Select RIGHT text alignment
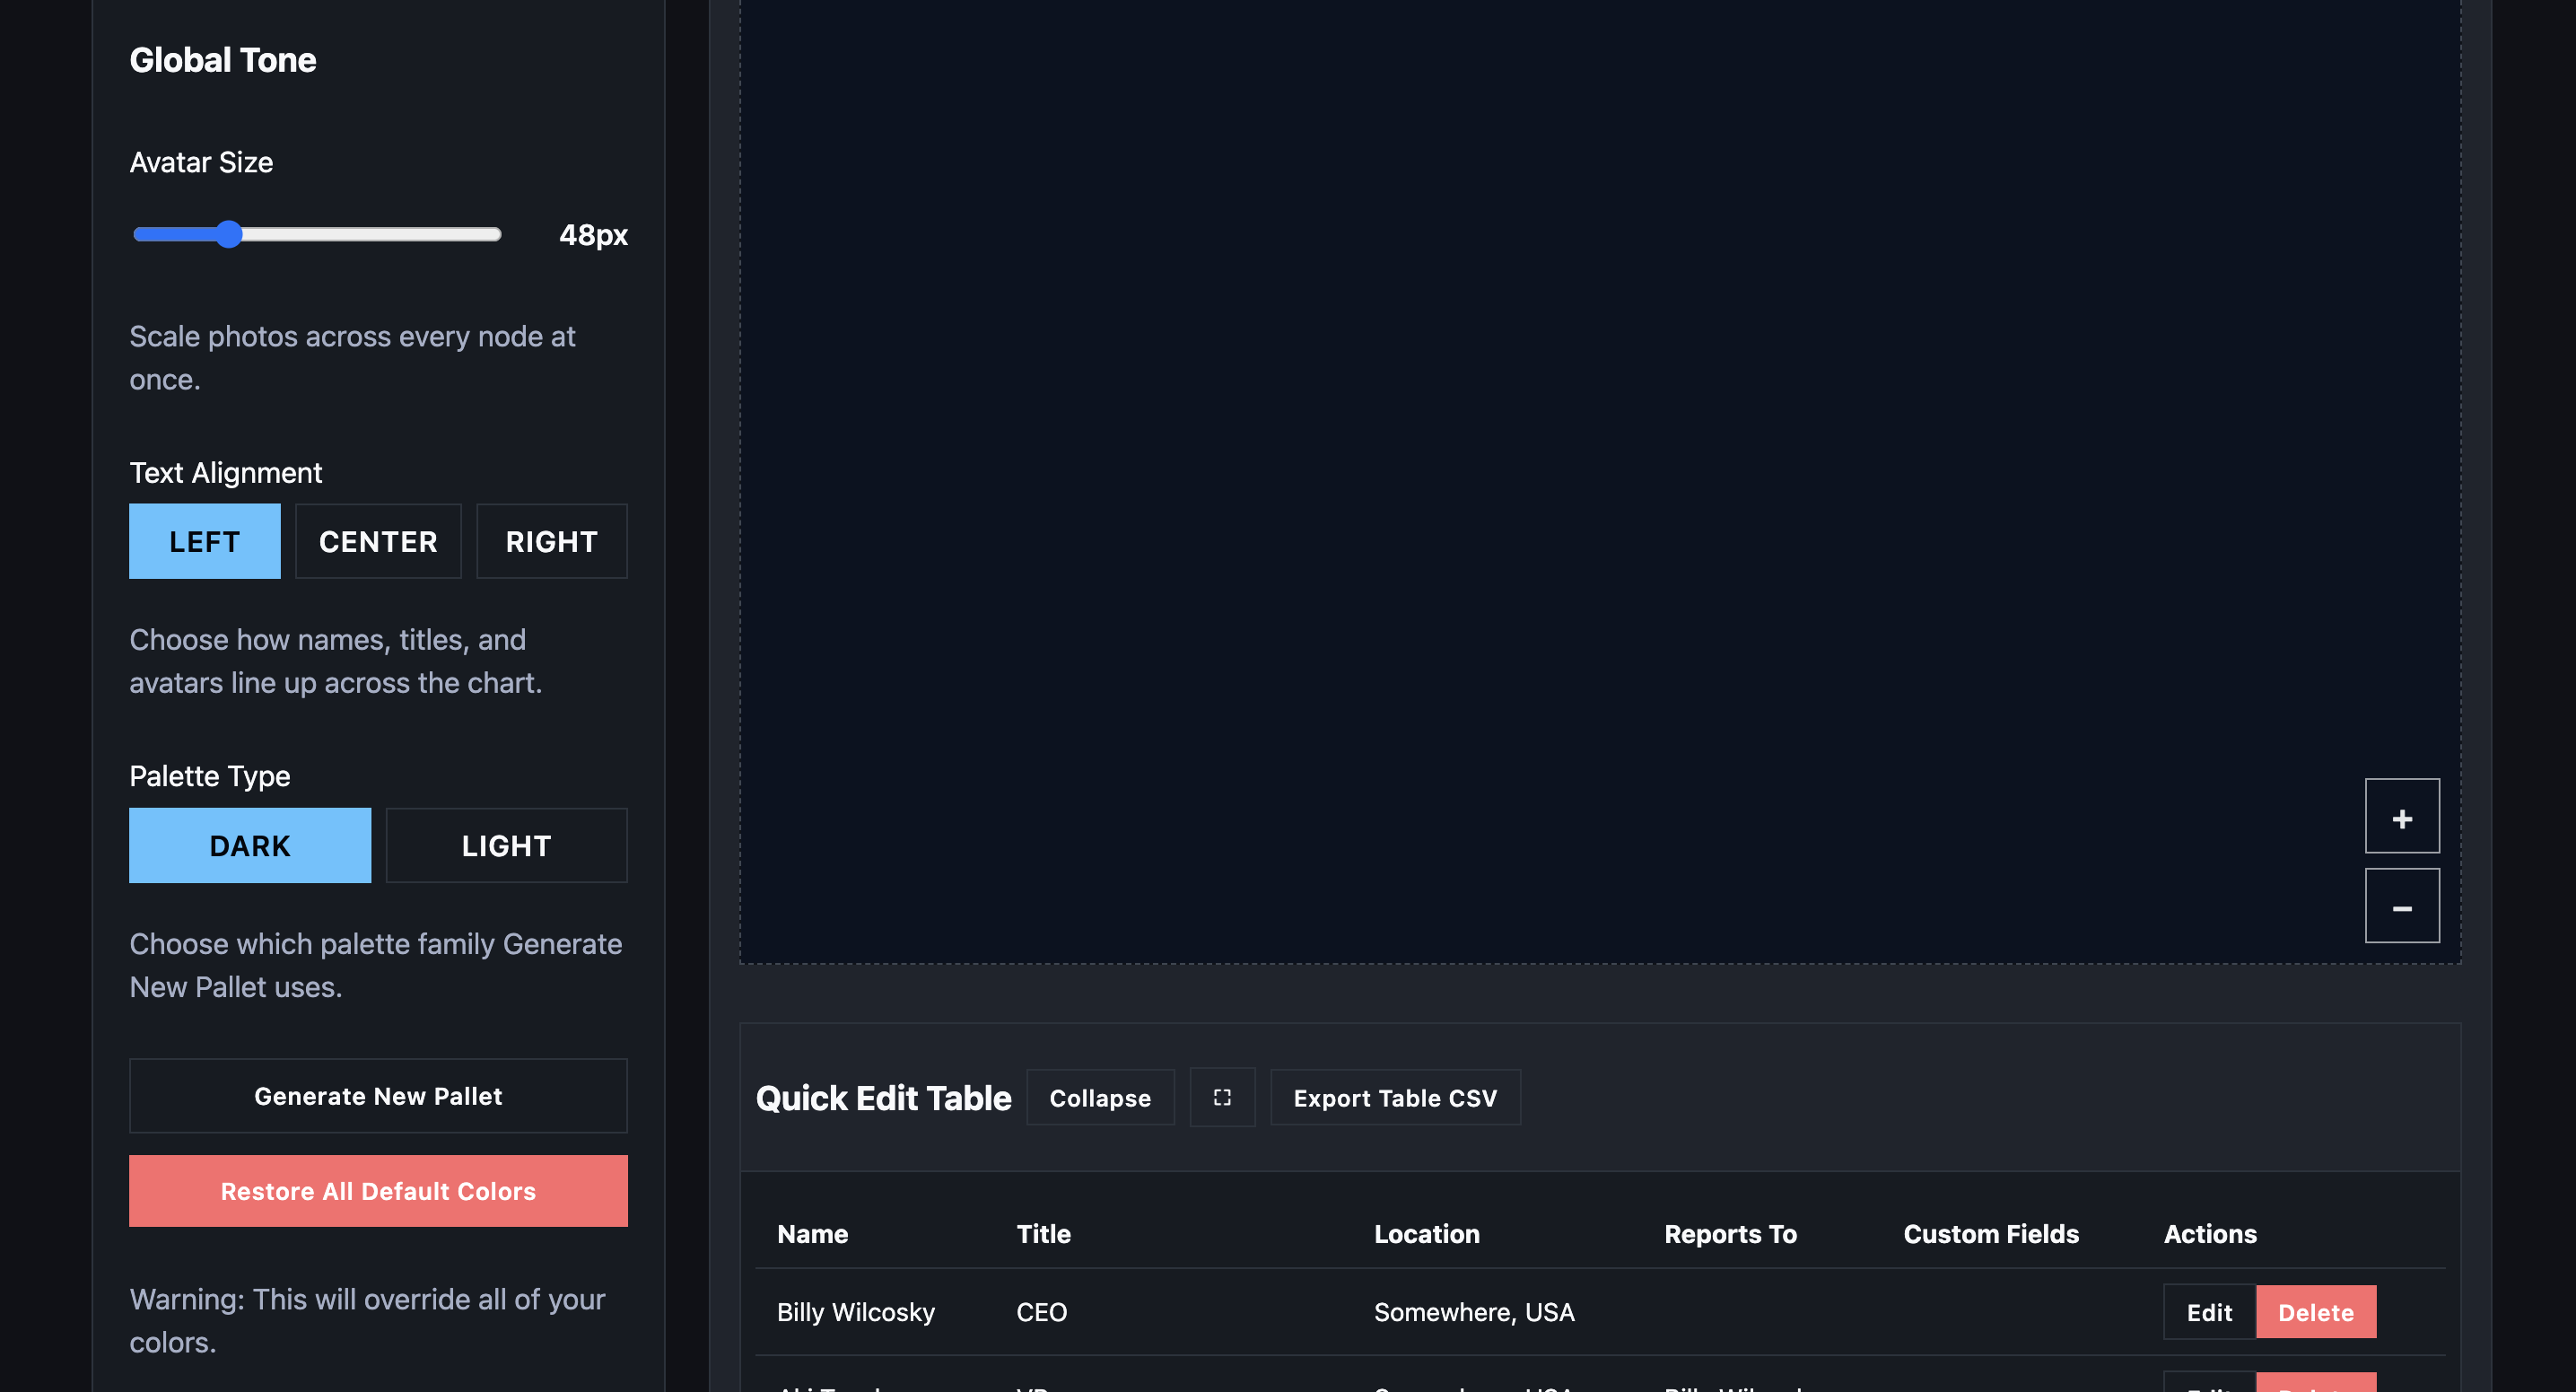This screenshot has height=1392, width=2576. pyautogui.click(x=551, y=541)
